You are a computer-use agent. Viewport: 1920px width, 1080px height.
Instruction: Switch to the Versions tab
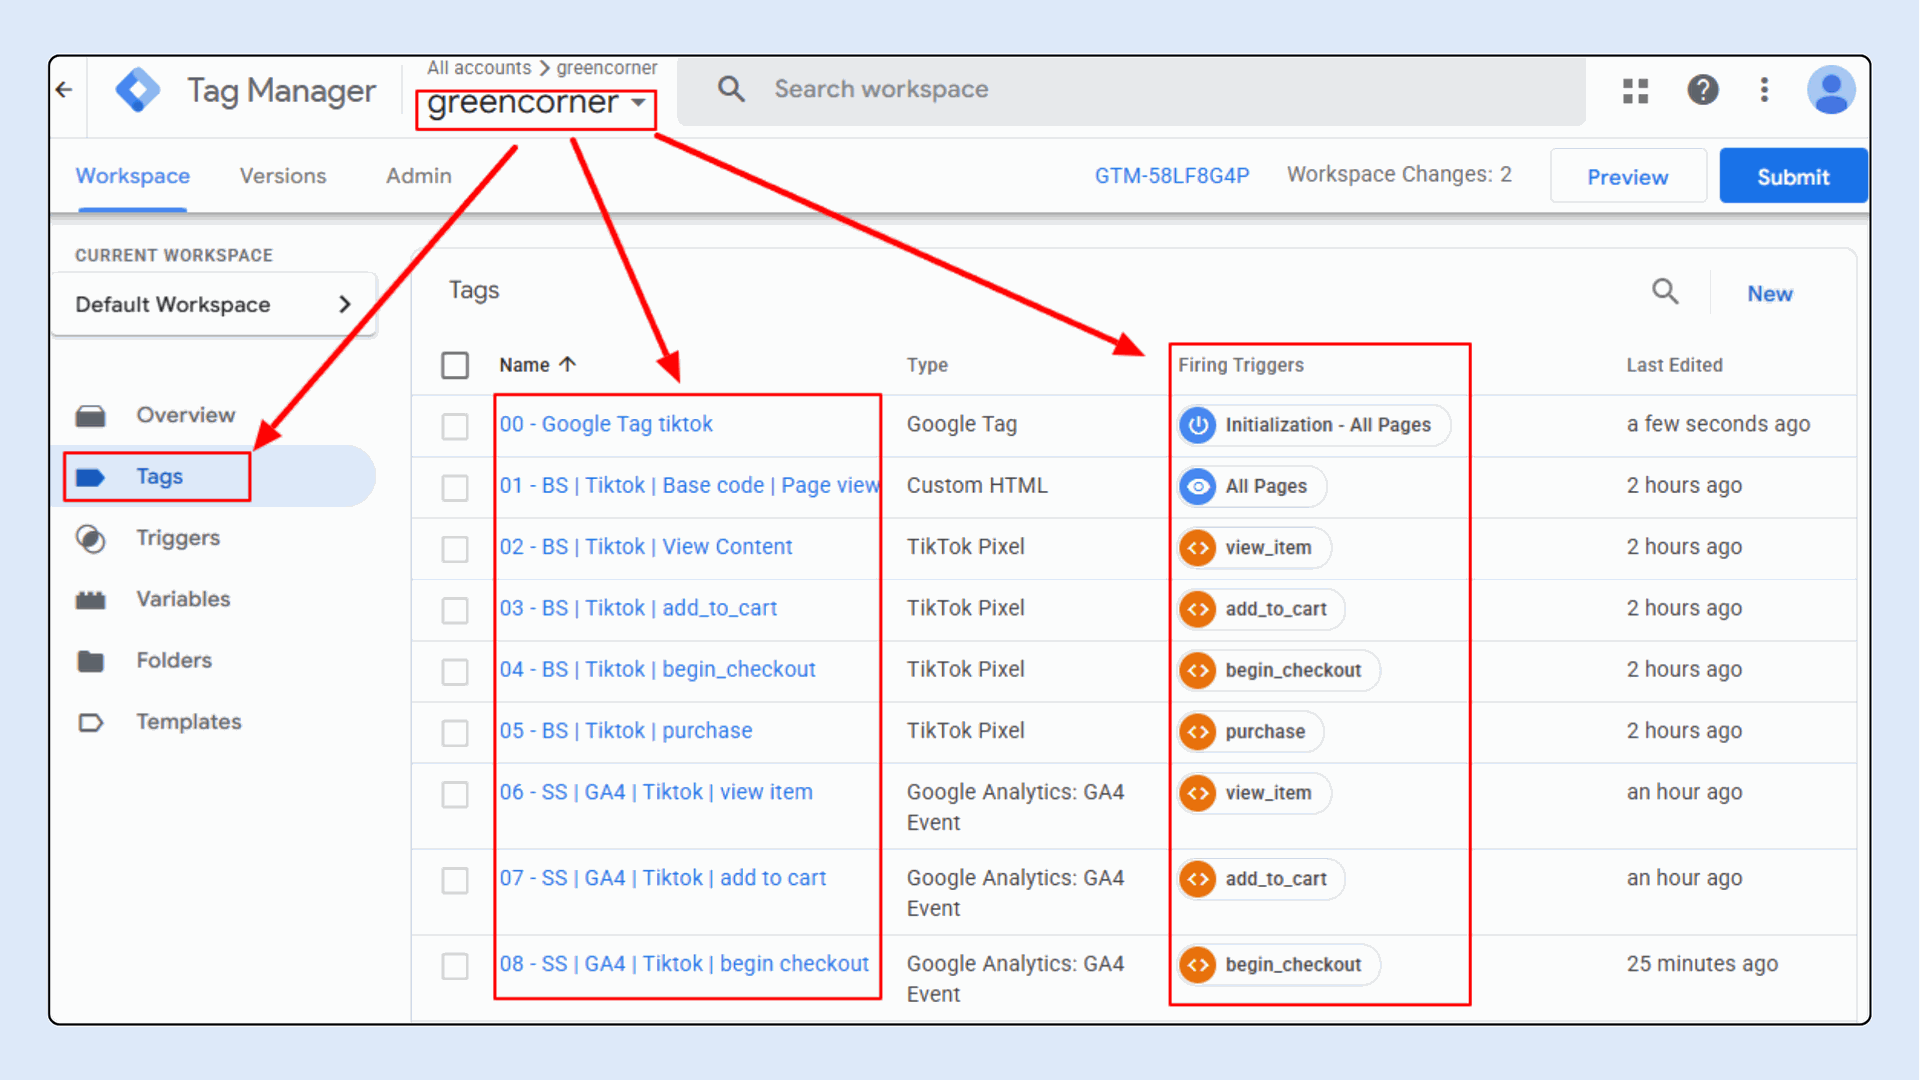click(283, 176)
